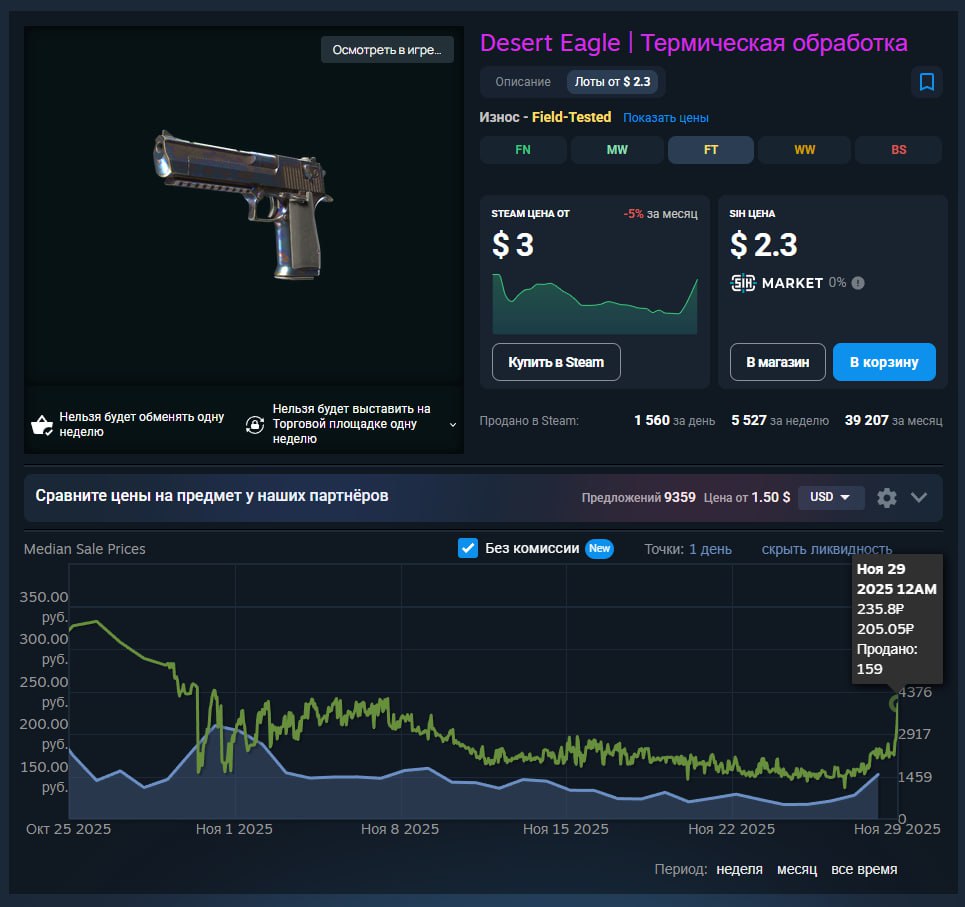Click the trade restriction basket icon

click(42, 425)
